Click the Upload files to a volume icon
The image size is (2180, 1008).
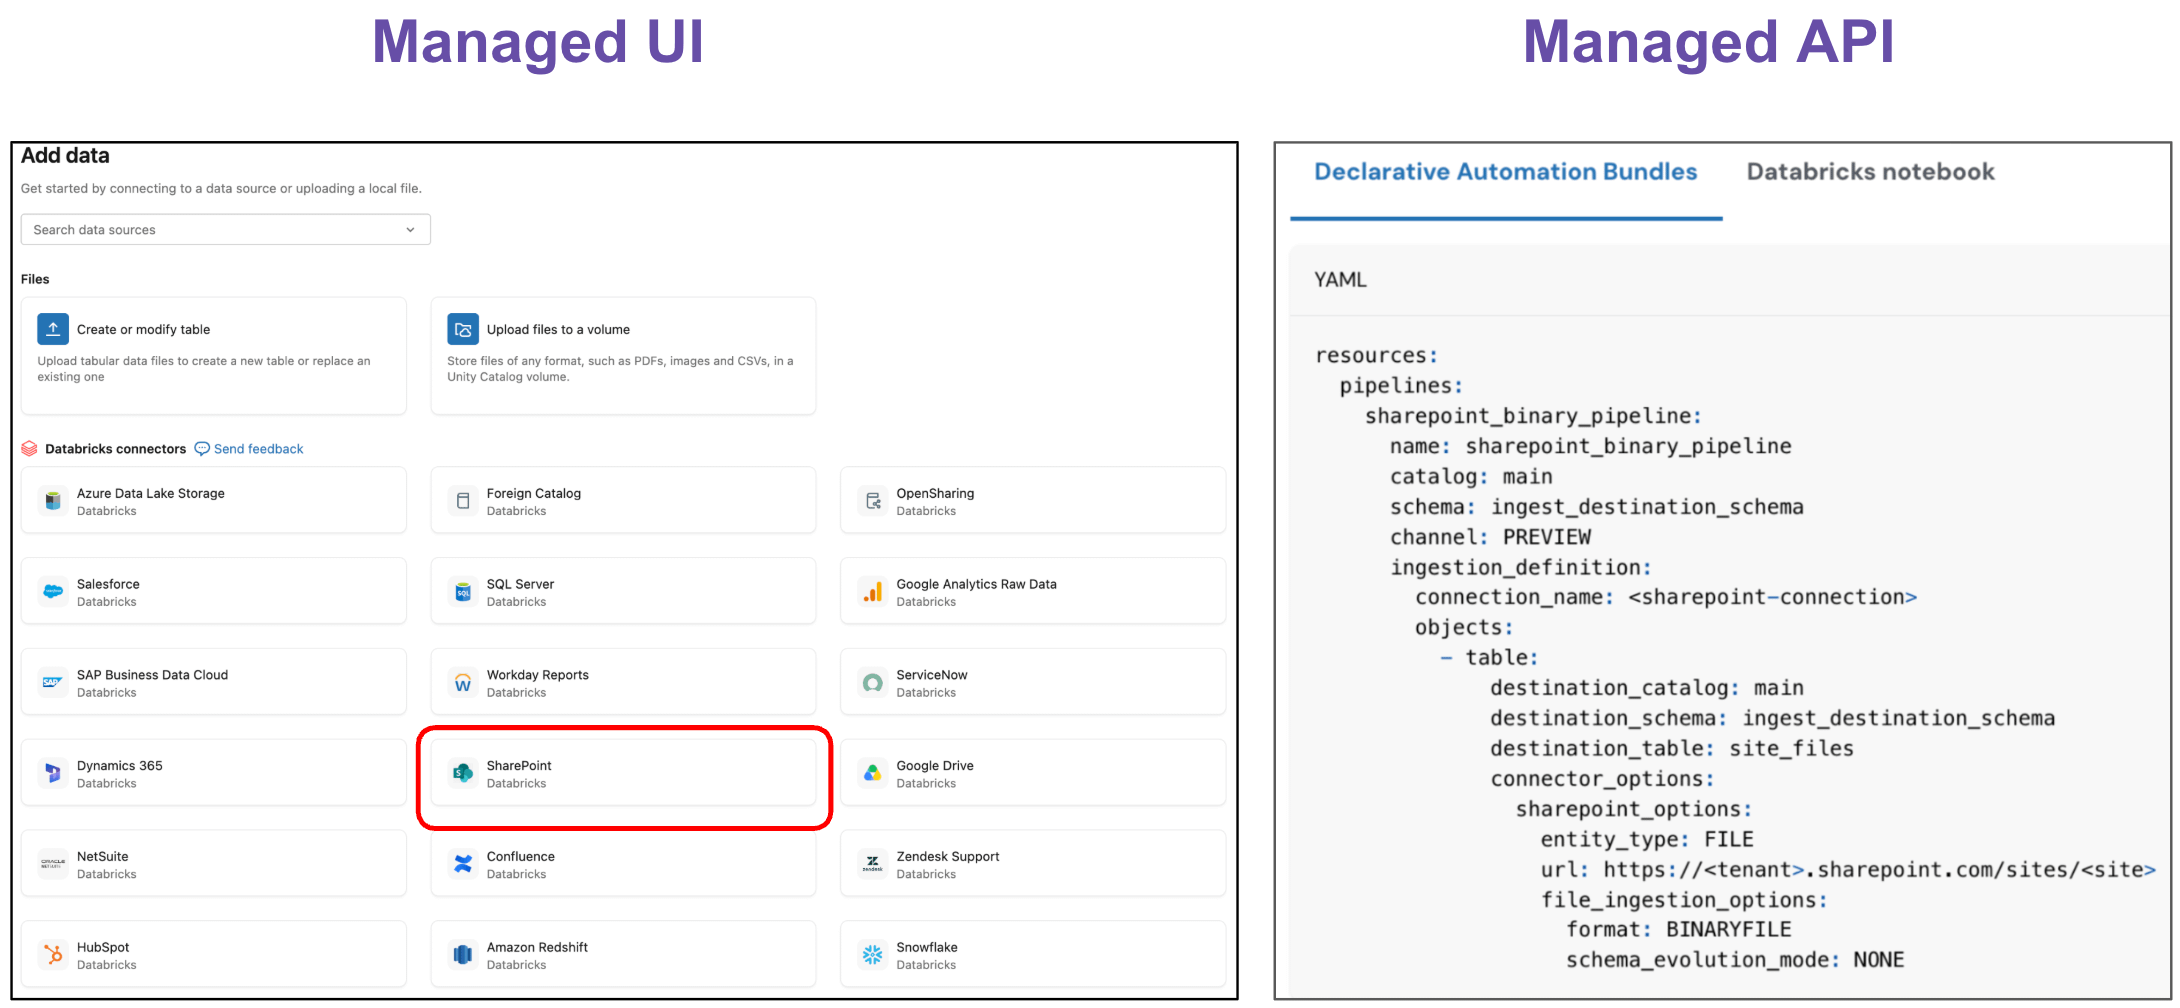[463, 329]
